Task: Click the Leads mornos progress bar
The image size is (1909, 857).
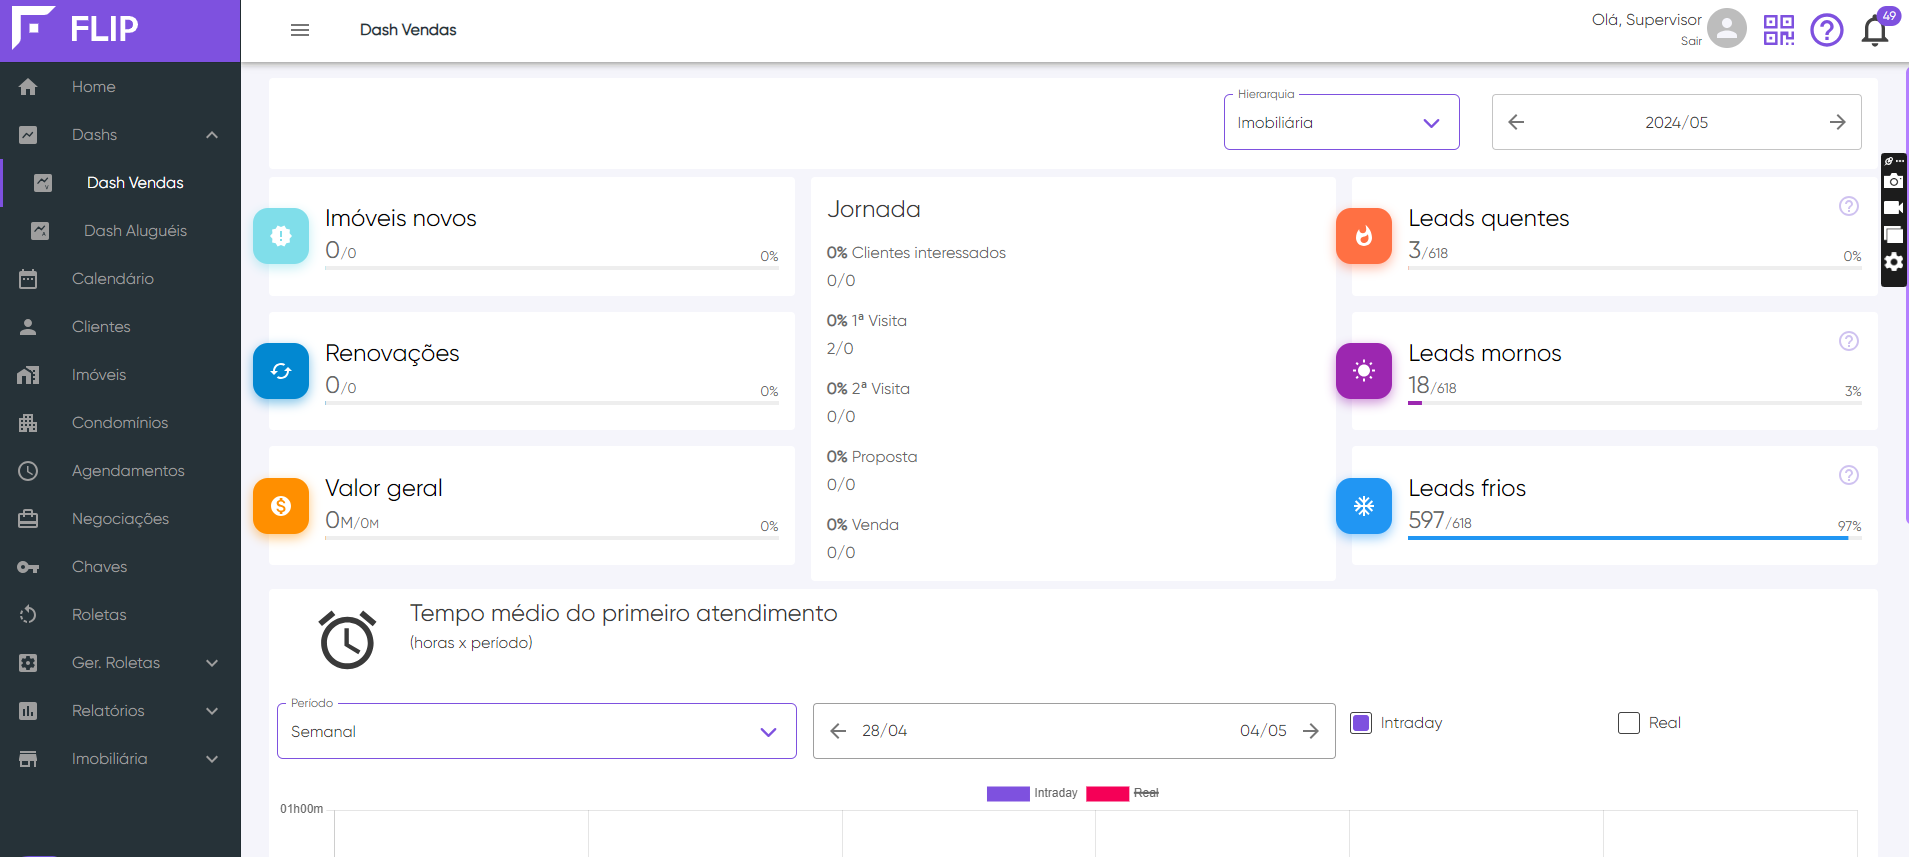Action: coord(1634,403)
